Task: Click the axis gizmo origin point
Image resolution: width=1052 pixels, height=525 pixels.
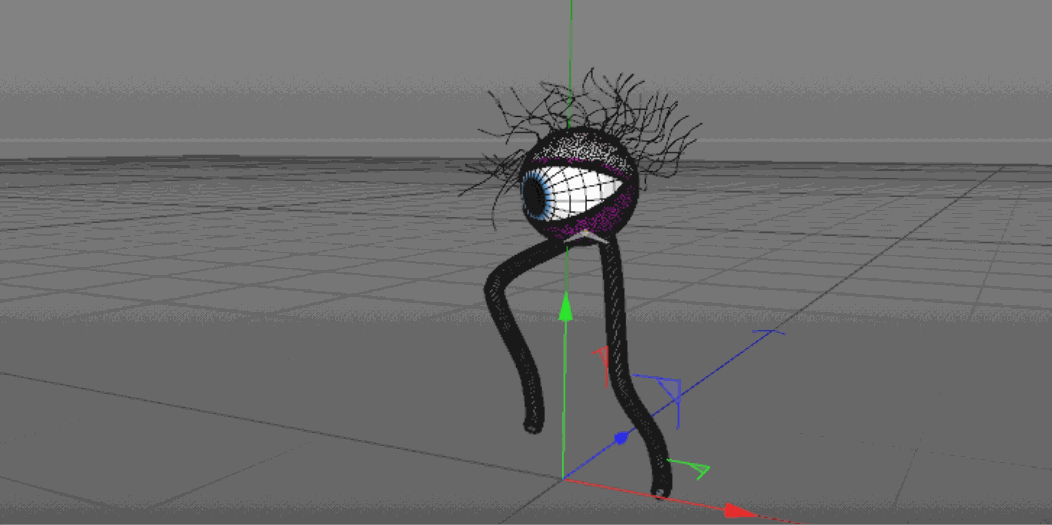Action: (x=564, y=478)
